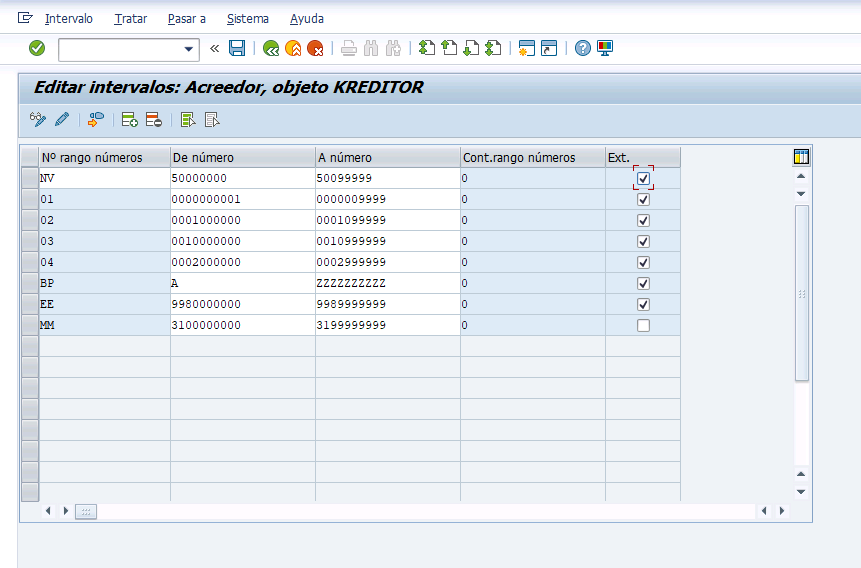The width and height of the screenshot is (861, 568).
Task: Click the Ext. column header
Action: click(643, 157)
